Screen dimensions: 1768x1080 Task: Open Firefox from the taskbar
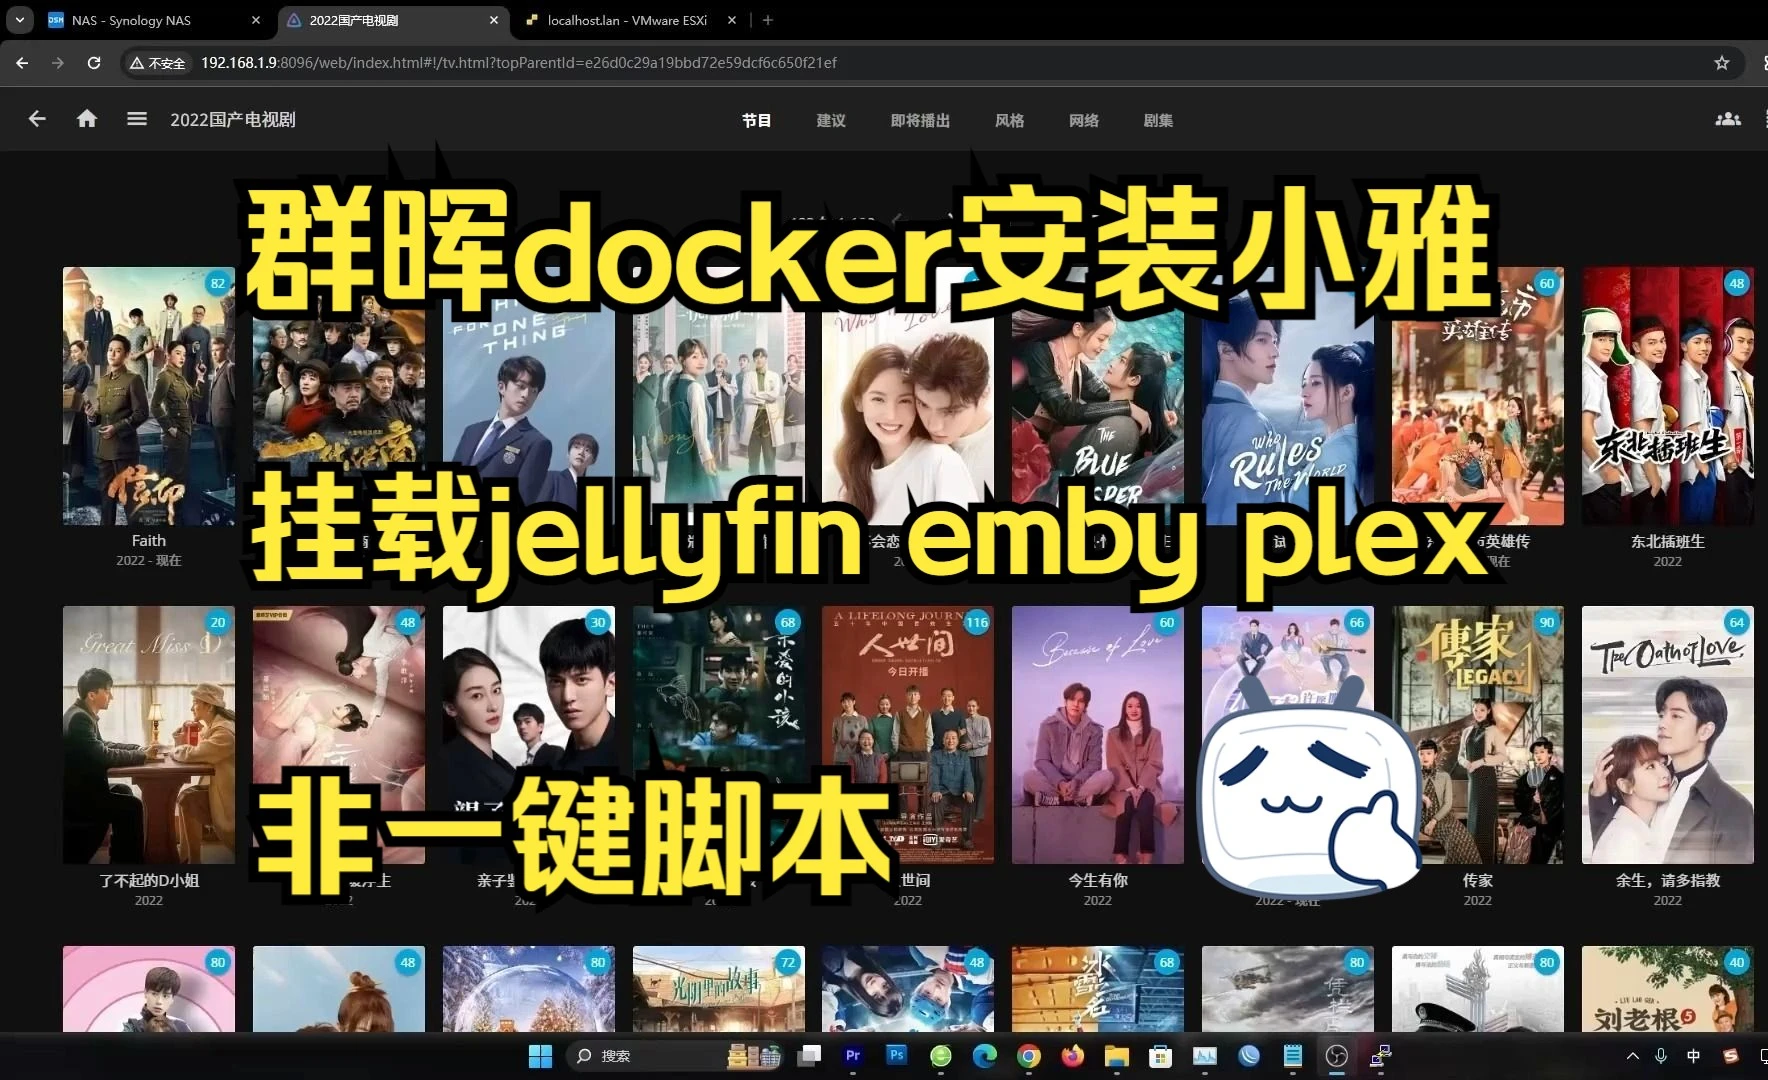[1073, 1056]
